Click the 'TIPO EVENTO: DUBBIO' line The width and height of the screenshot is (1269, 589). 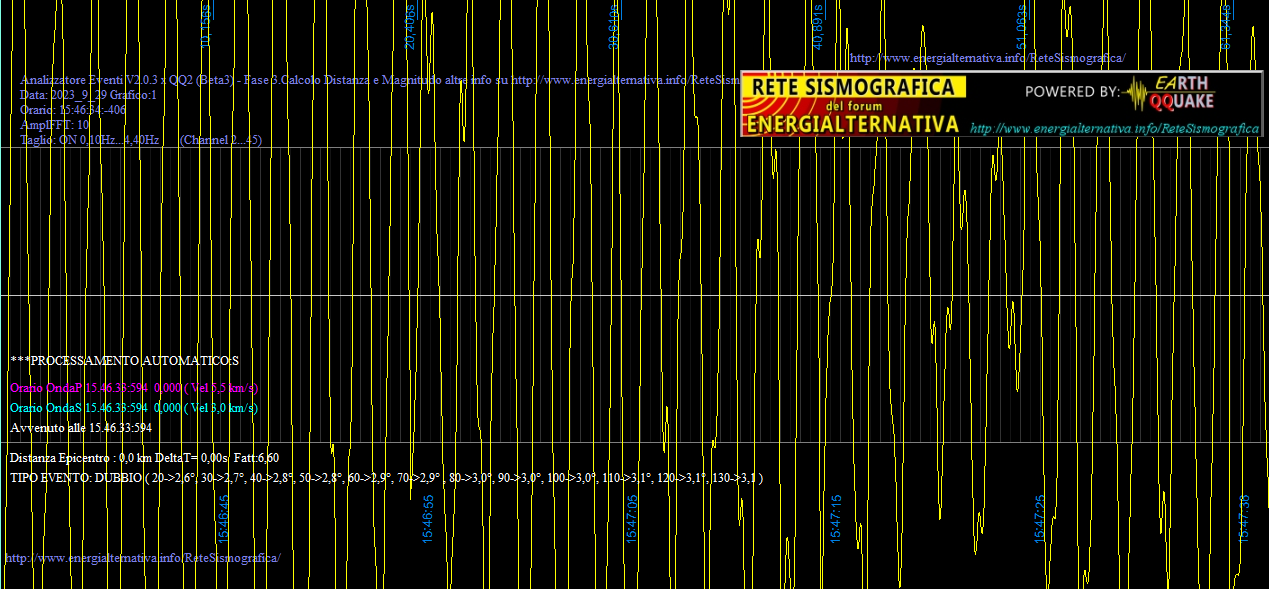387,477
